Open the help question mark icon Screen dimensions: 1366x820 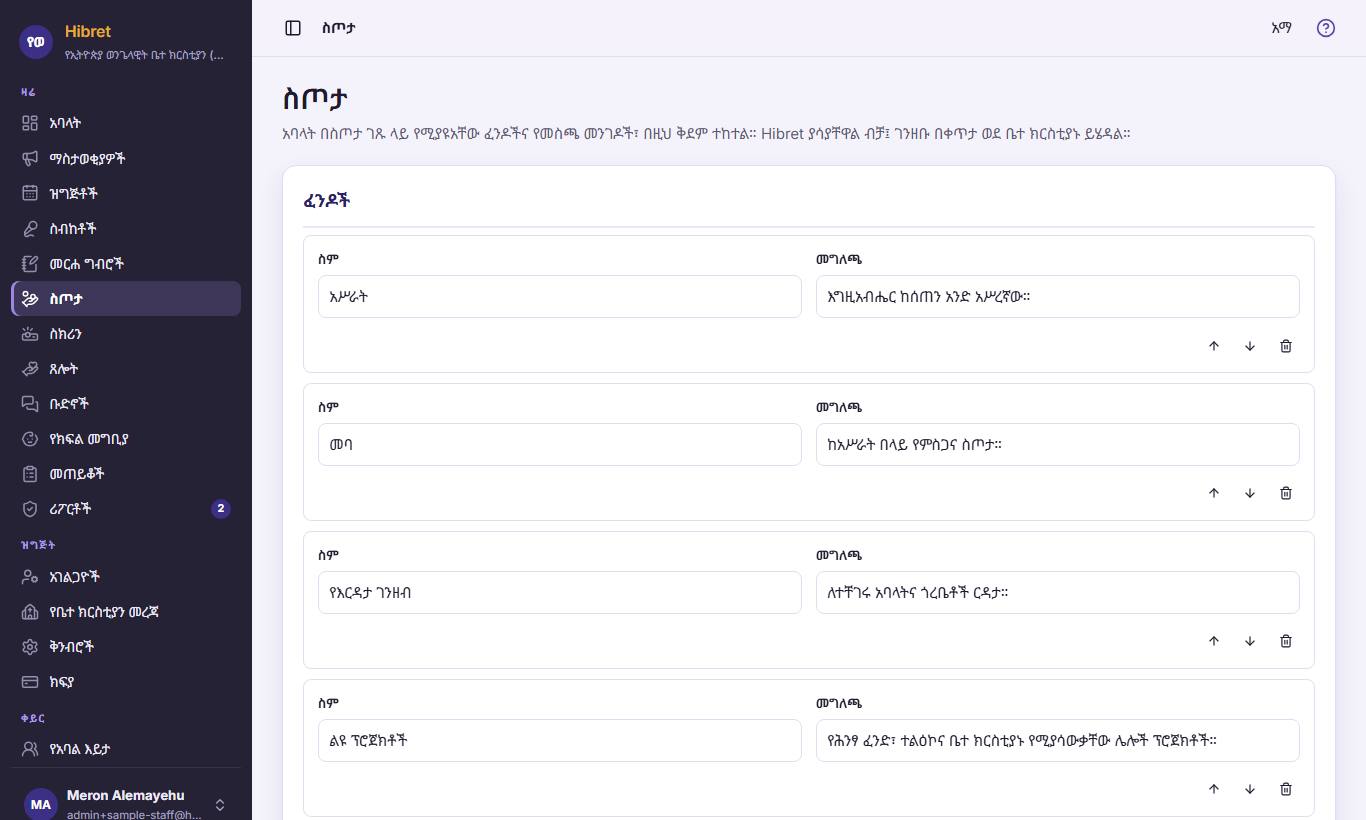click(x=1326, y=28)
